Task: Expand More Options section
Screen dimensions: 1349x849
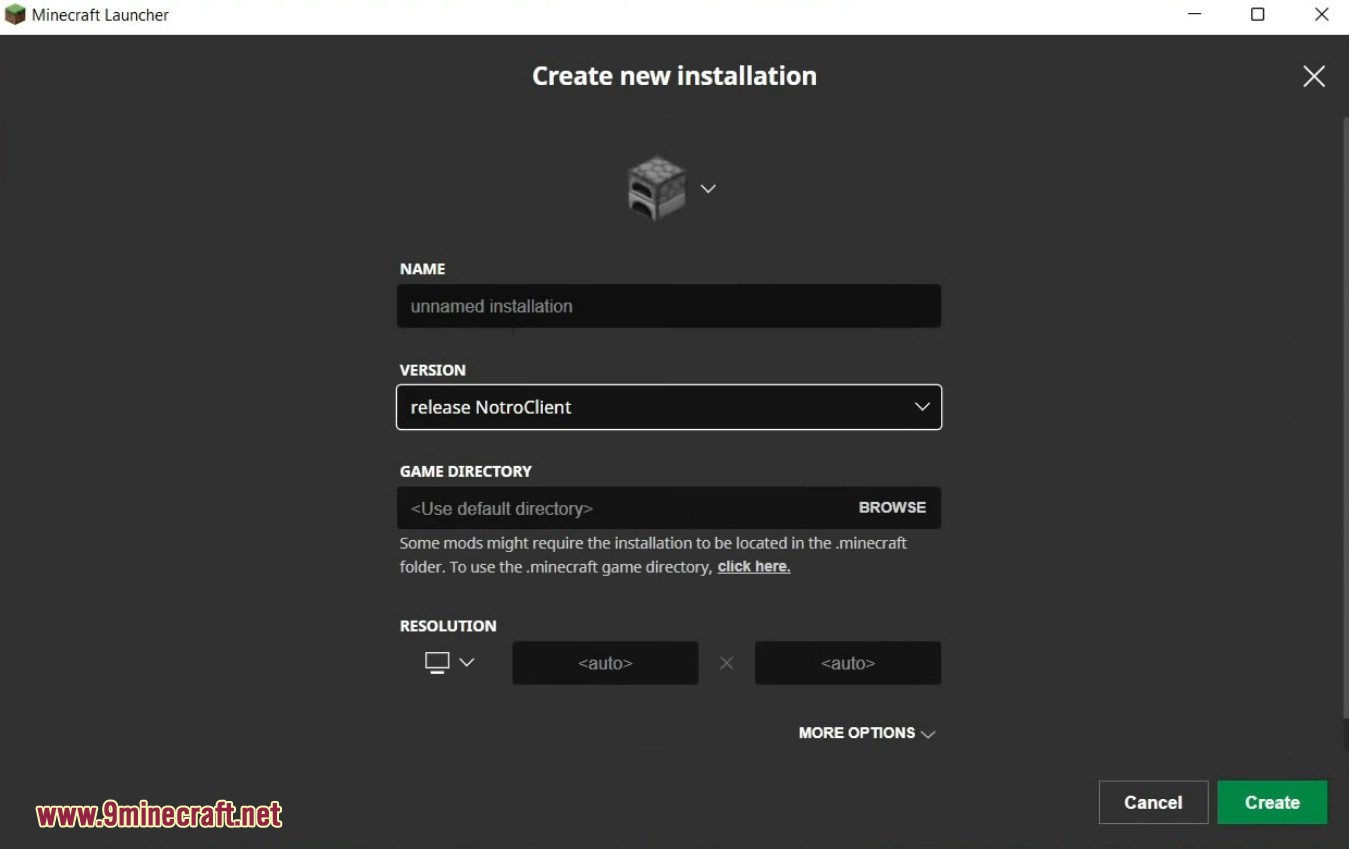Action: (x=867, y=733)
